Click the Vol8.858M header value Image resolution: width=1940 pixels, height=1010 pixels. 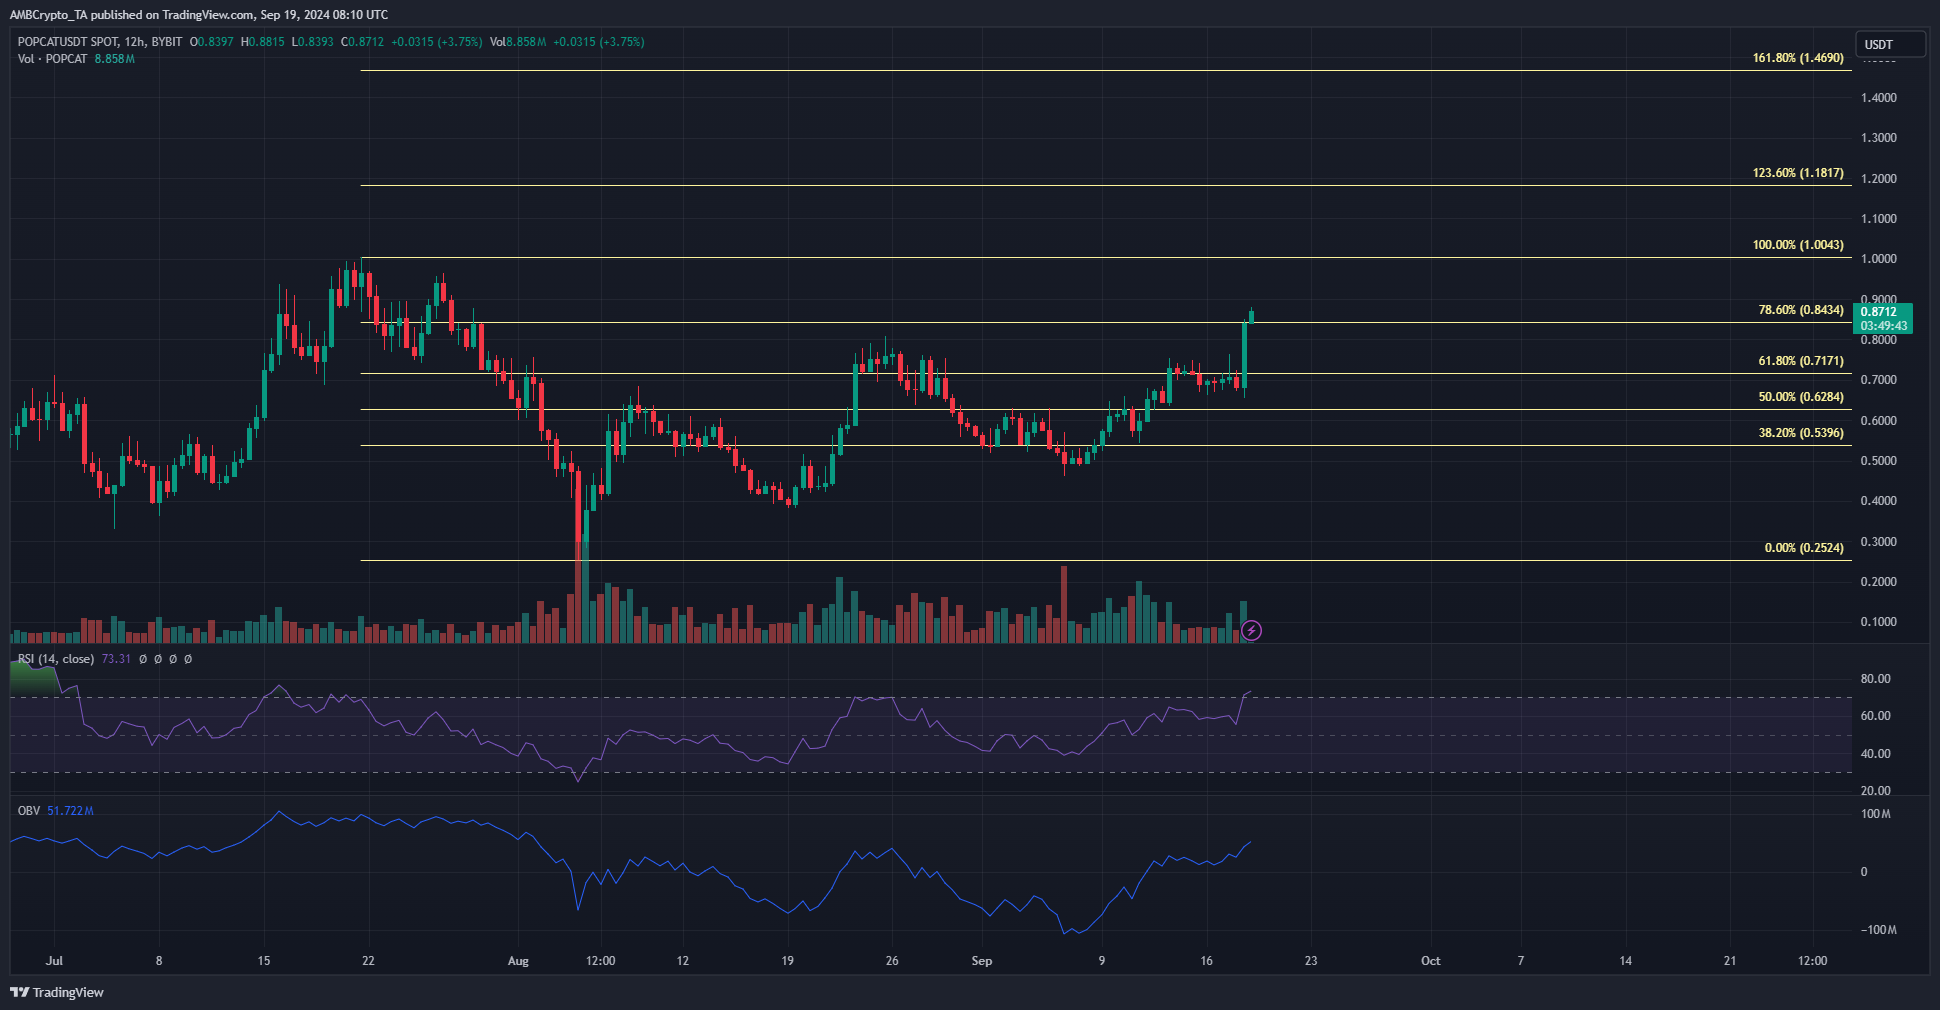point(518,42)
